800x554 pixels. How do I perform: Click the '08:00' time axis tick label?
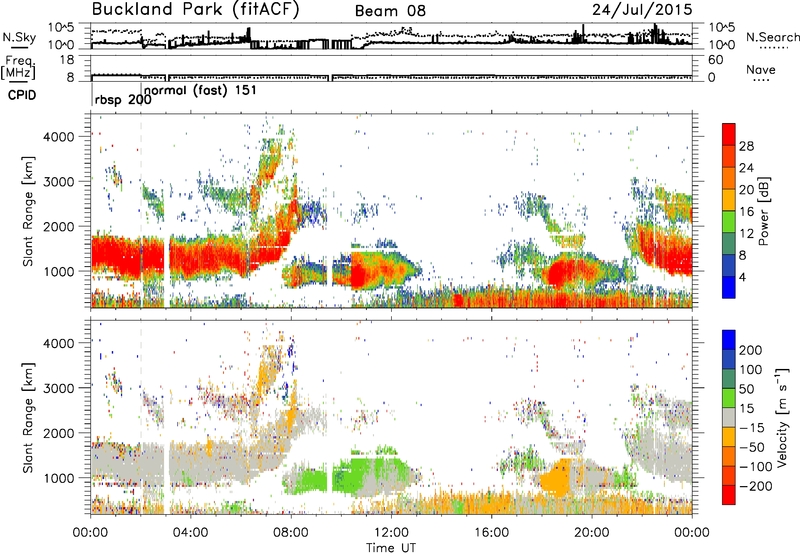point(291,533)
